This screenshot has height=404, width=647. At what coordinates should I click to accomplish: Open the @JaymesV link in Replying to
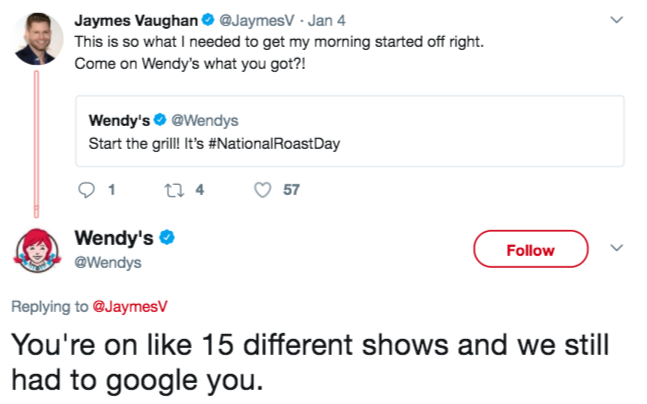pos(130,307)
